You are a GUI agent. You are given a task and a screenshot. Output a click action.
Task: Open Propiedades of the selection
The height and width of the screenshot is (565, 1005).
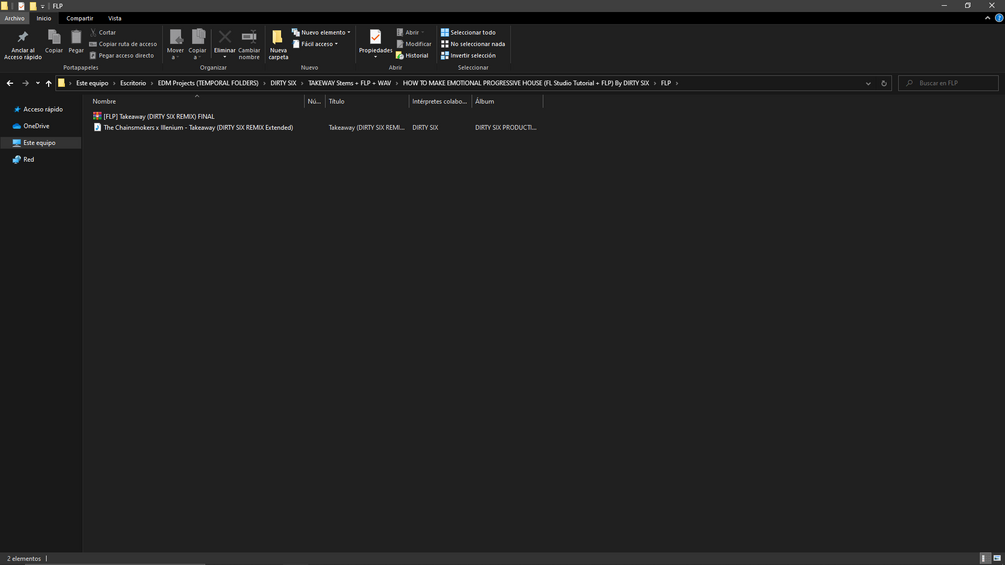(x=375, y=44)
